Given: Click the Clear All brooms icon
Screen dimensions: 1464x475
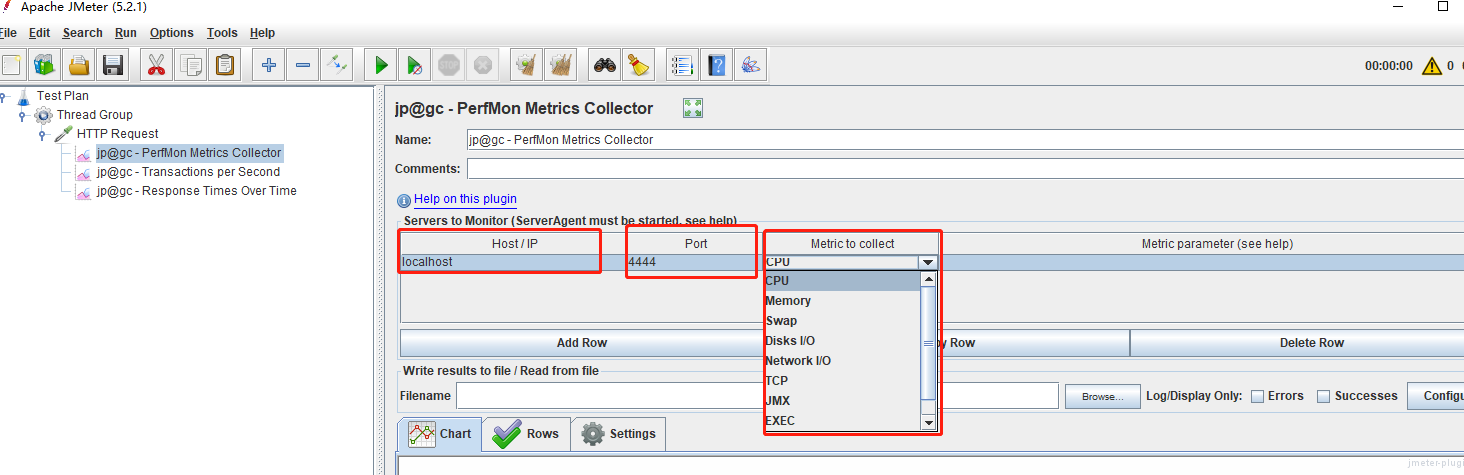Looking at the screenshot, I should [x=560, y=66].
